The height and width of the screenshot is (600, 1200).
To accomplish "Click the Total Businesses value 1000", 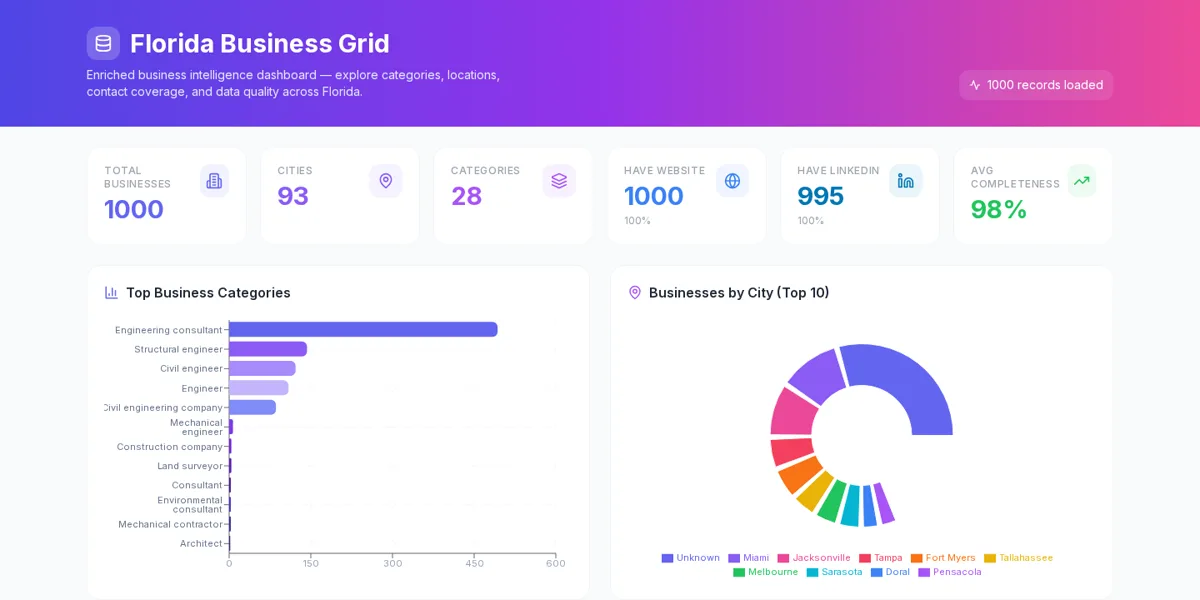I will (x=134, y=209).
